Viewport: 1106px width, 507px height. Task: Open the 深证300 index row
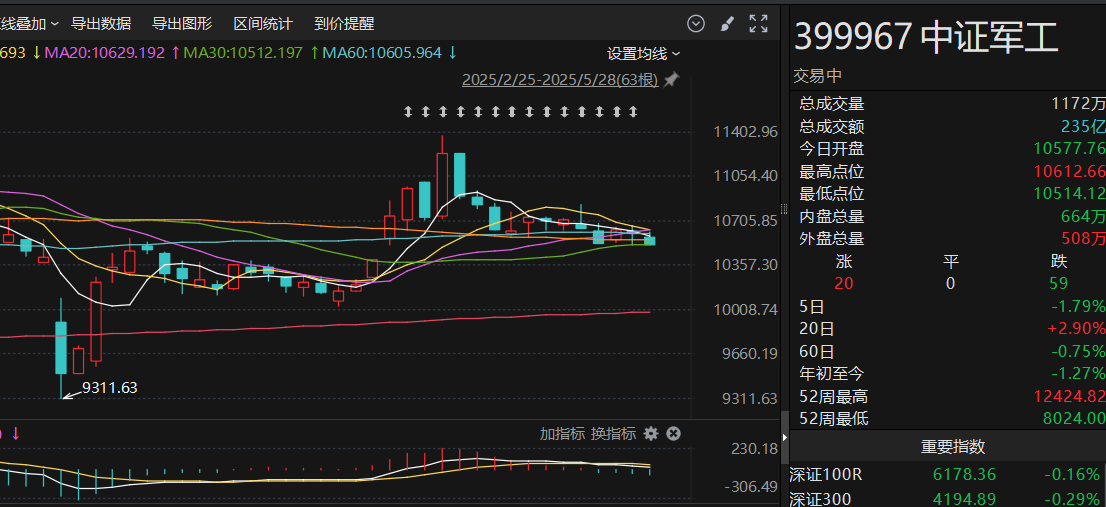tap(947, 499)
